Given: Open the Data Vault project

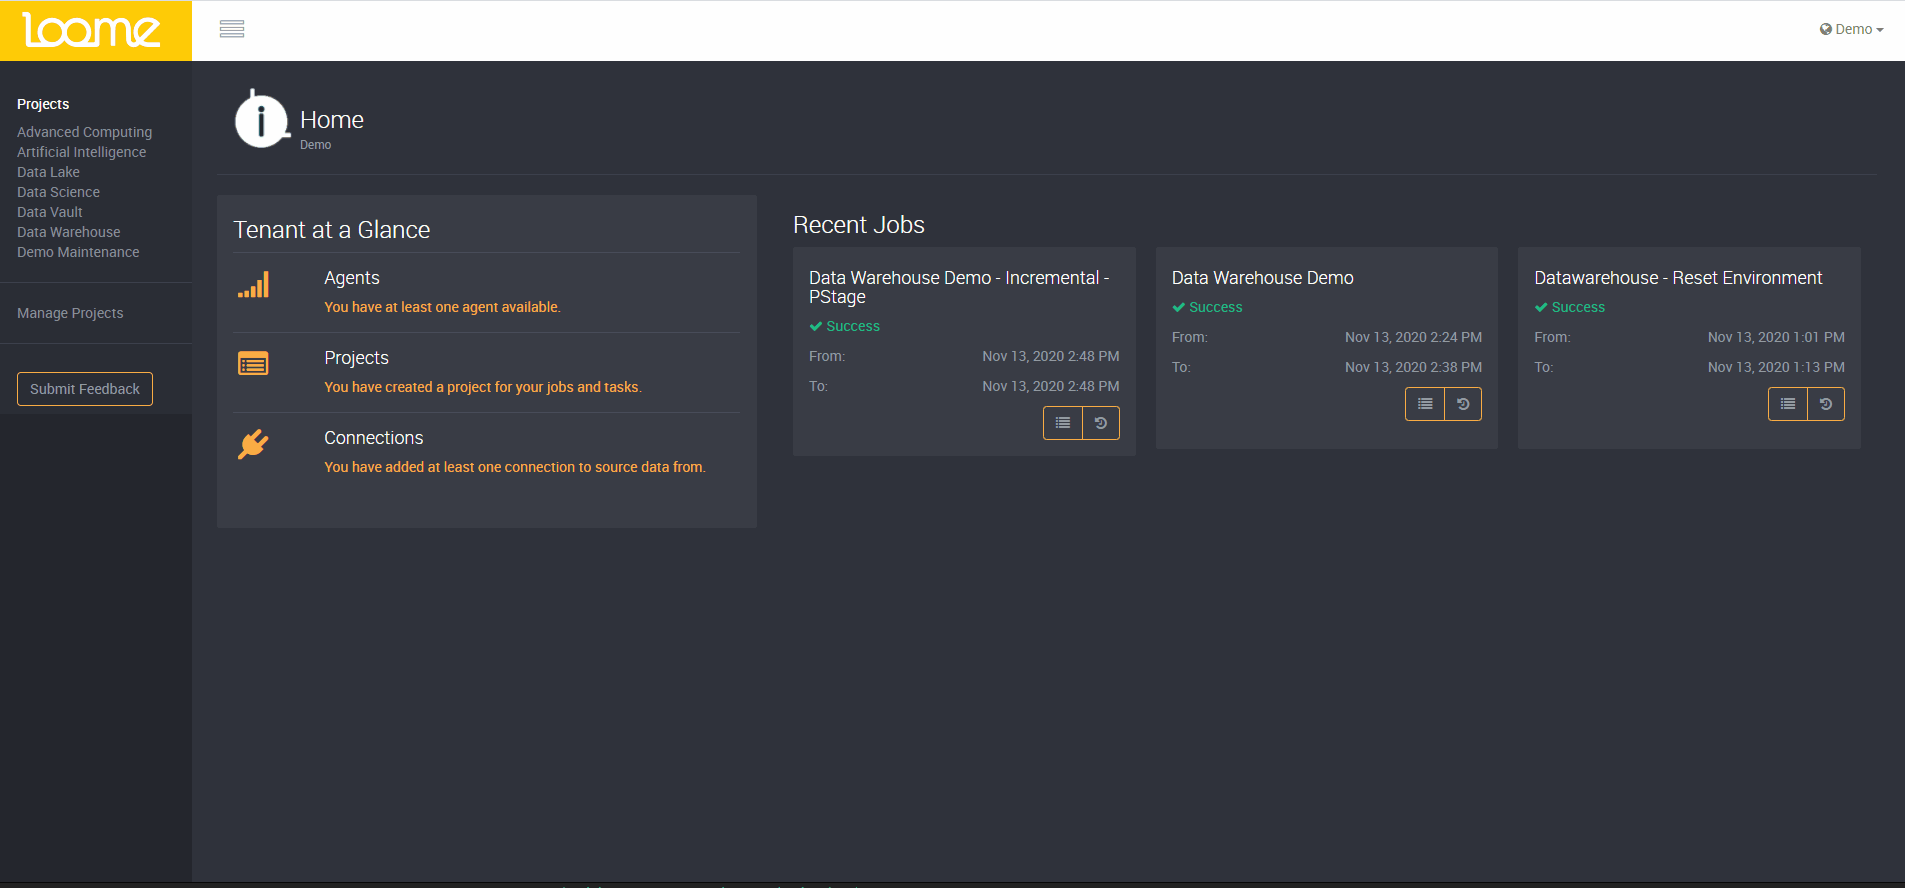Looking at the screenshot, I should click(x=50, y=212).
